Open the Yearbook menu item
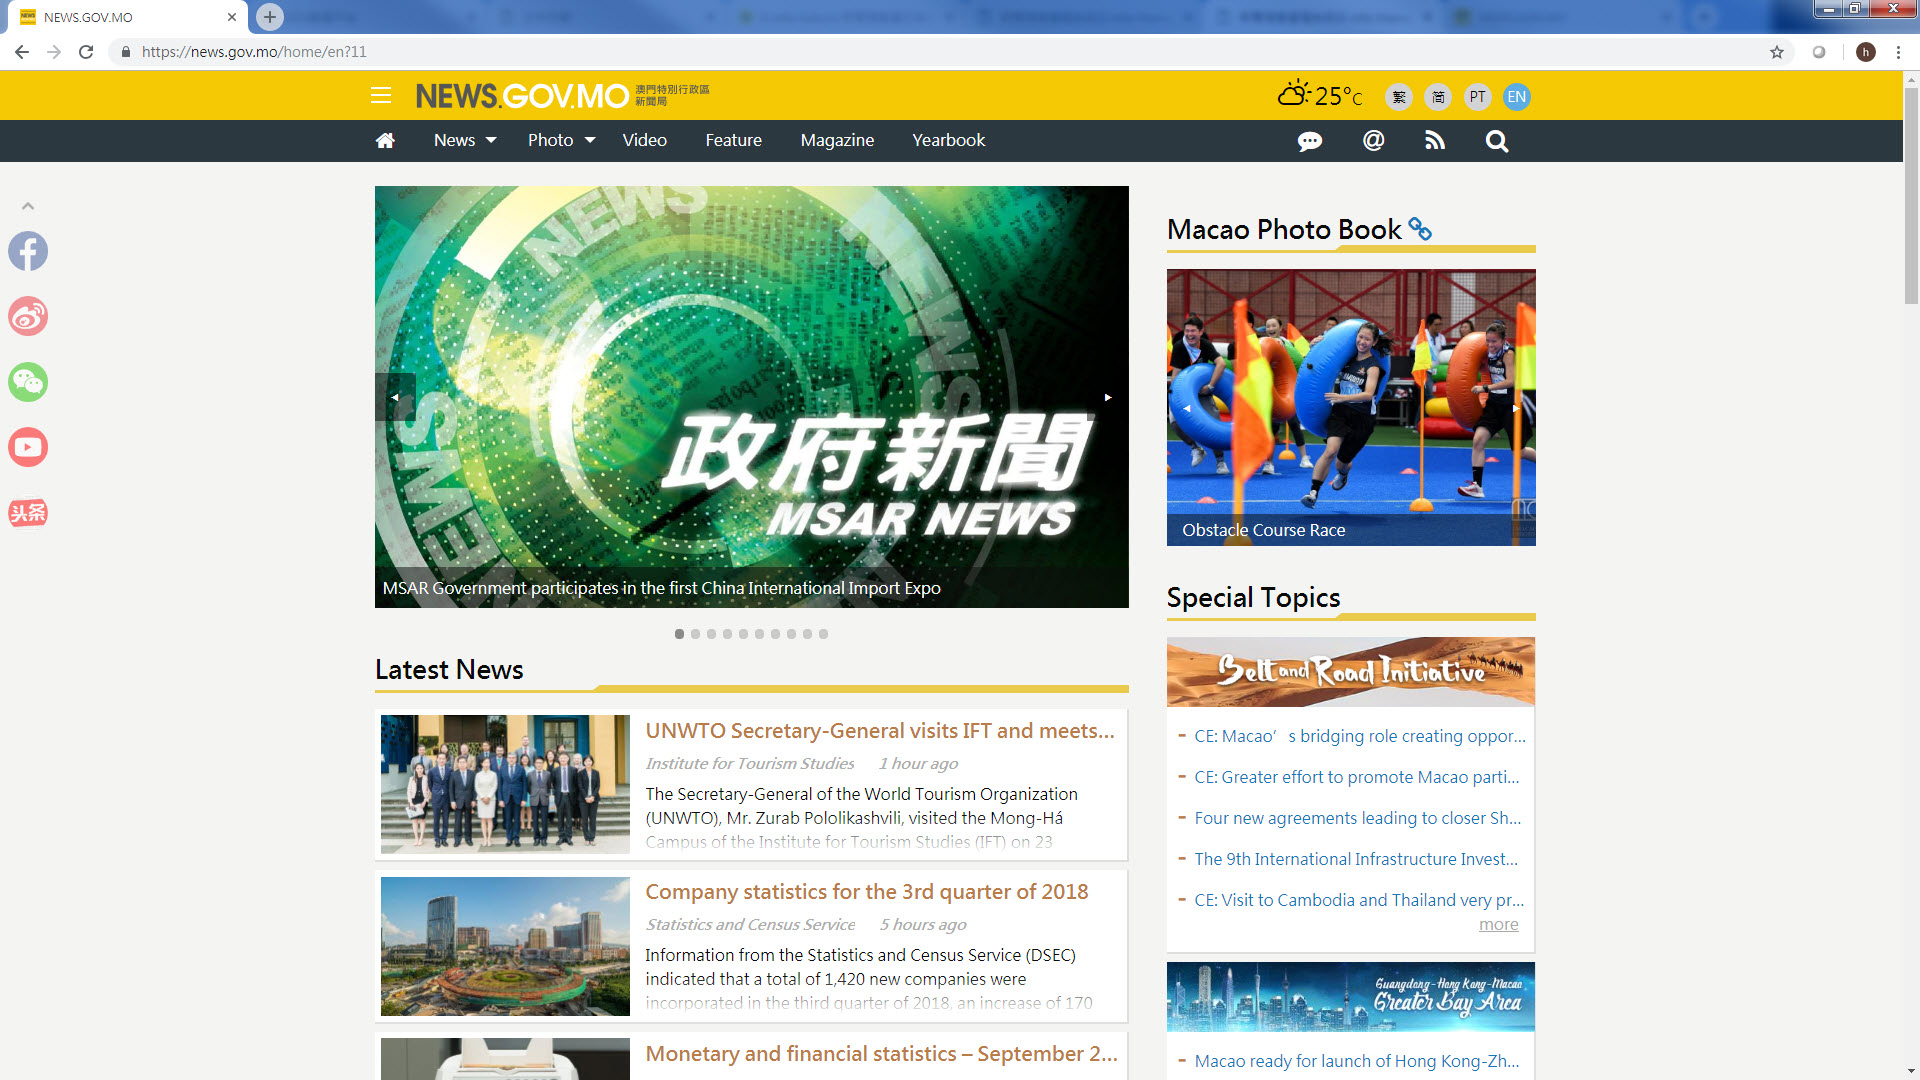 [948, 141]
